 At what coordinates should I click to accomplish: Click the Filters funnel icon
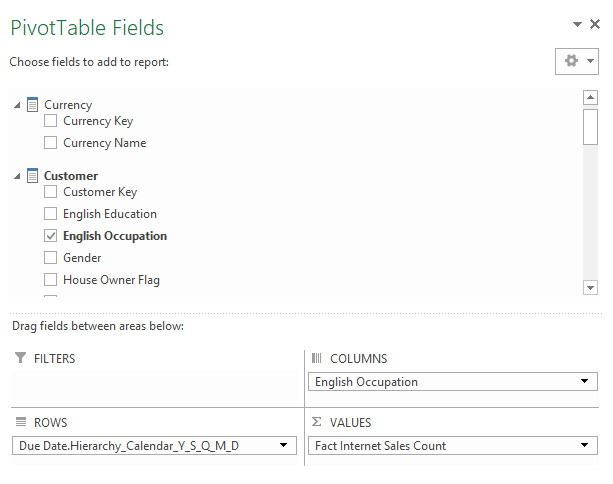20,358
